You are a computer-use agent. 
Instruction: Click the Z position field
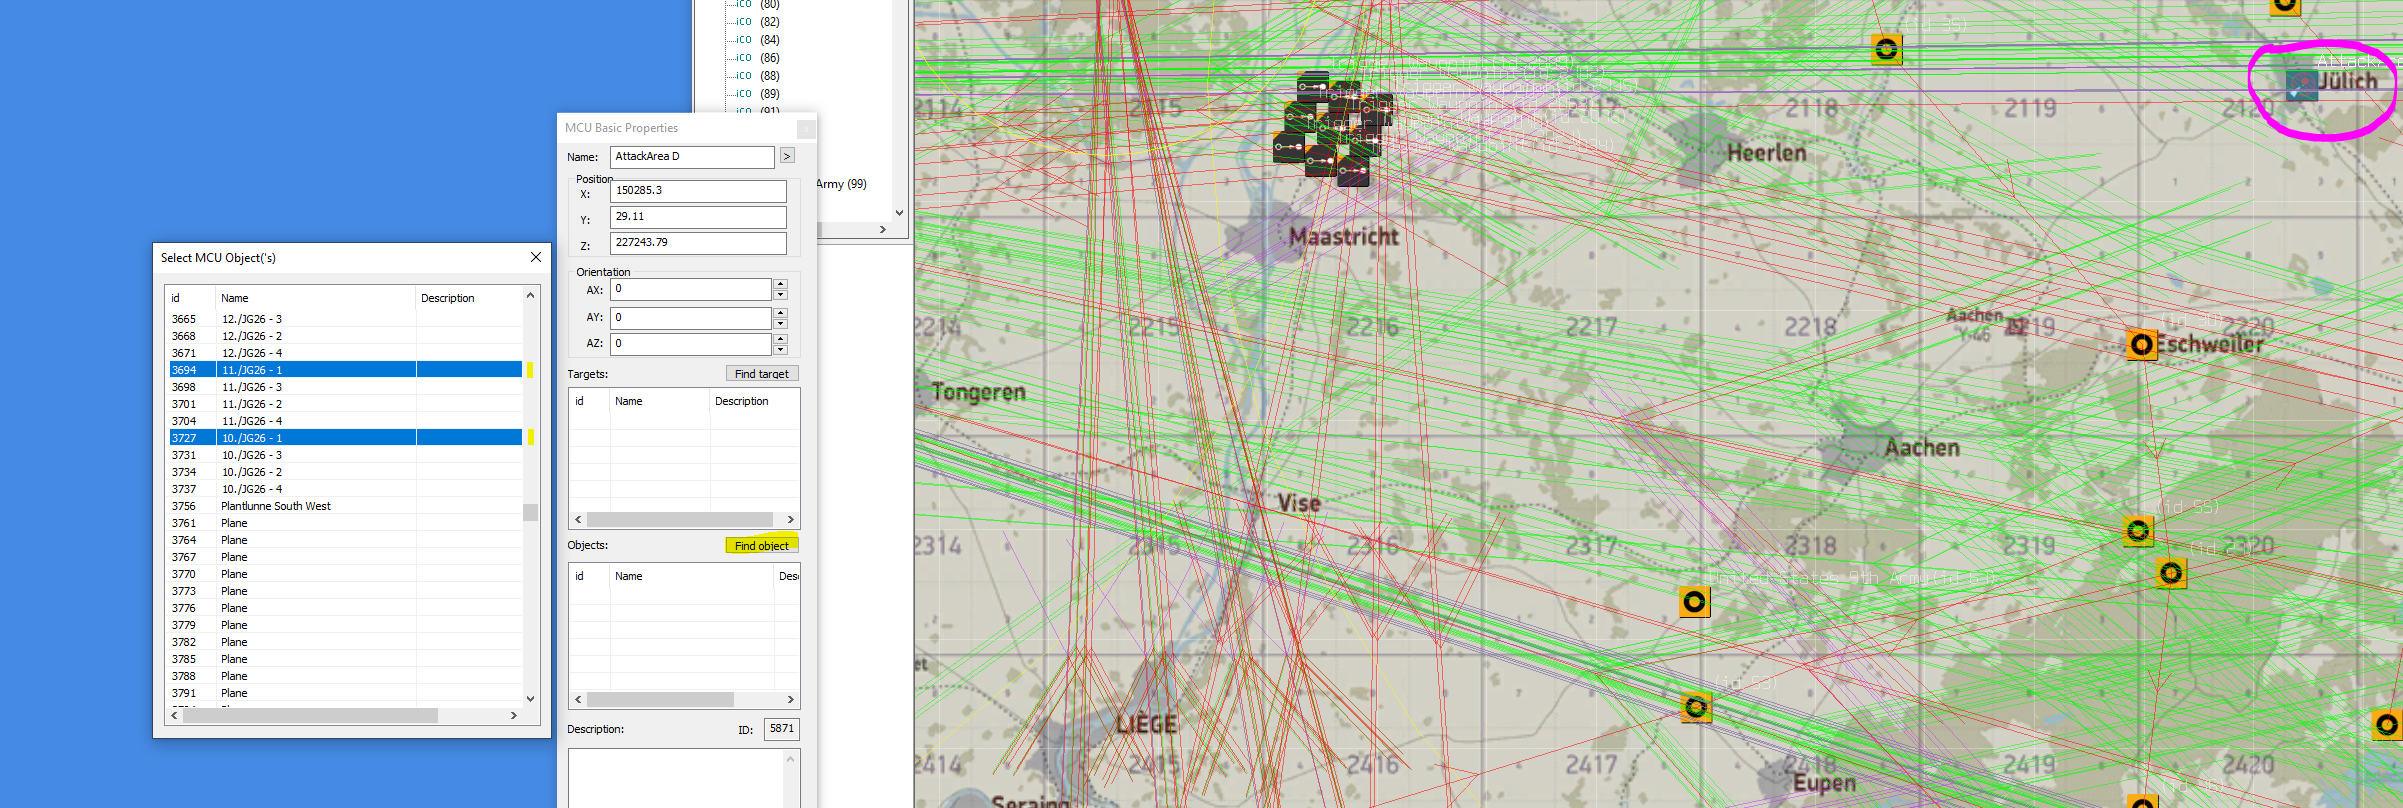pyautogui.click(x=698, y=243)
